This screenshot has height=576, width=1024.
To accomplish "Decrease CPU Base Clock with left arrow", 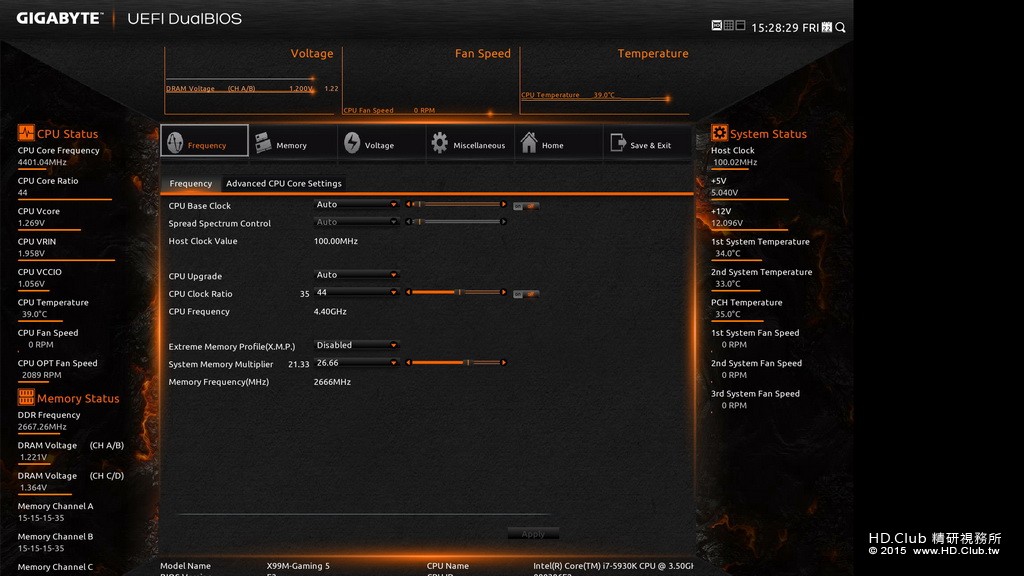I will (408, 204).
